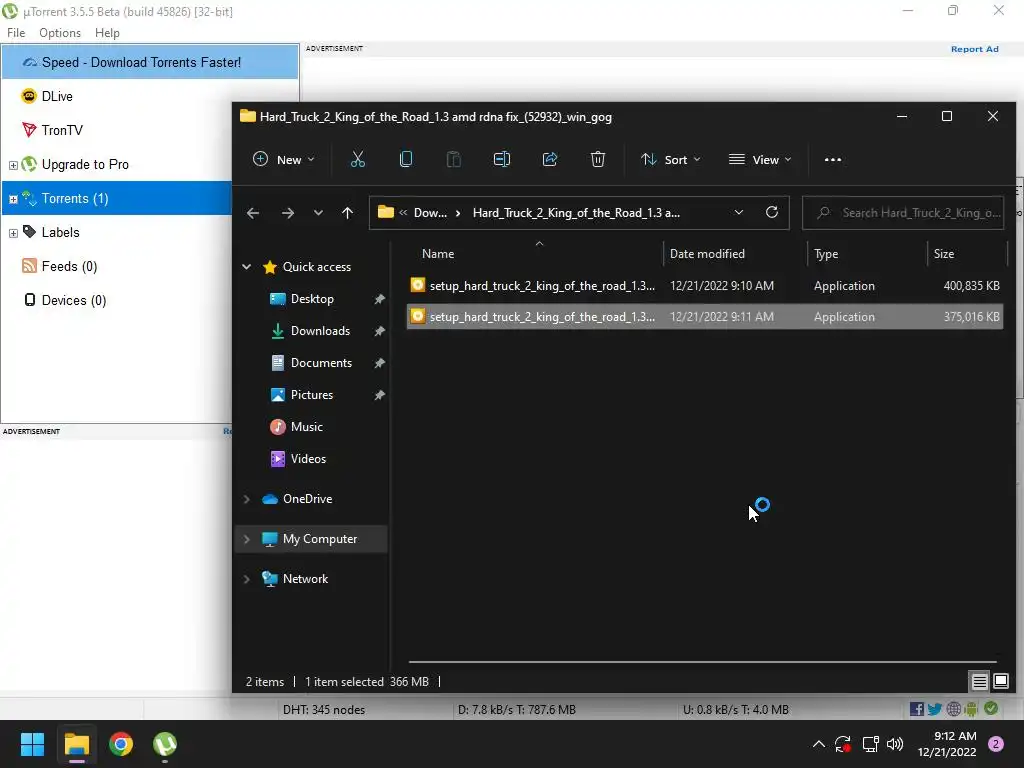Go up one folder level arrow
This screenshot has width=1024, height=768.
pos(347,213)
